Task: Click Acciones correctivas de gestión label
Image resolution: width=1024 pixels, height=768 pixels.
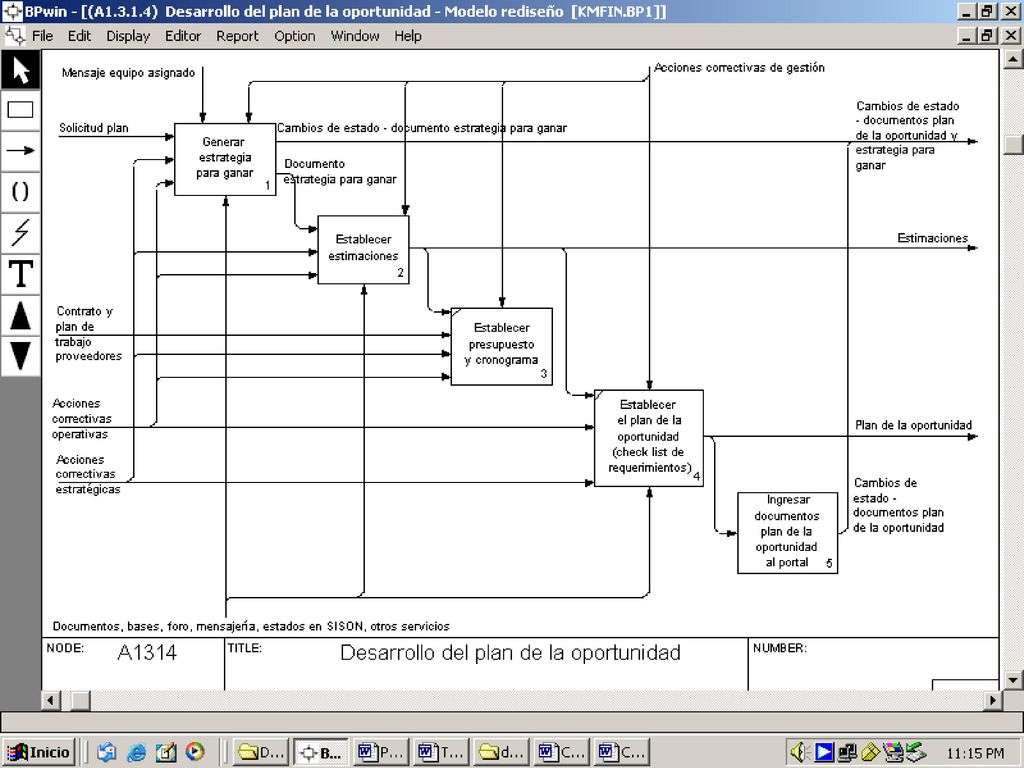Action: (739, 68)
